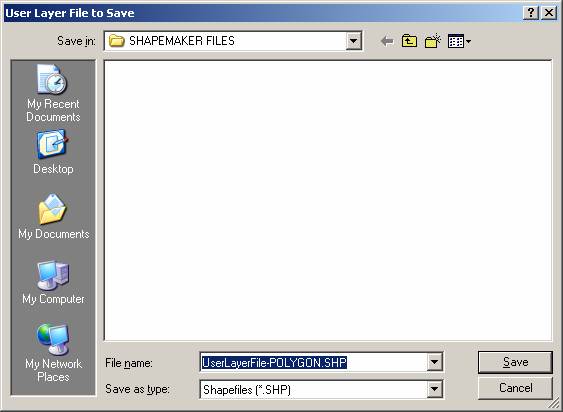Click the Save button
Screen dimensions: 563x412
pos(515,362)
